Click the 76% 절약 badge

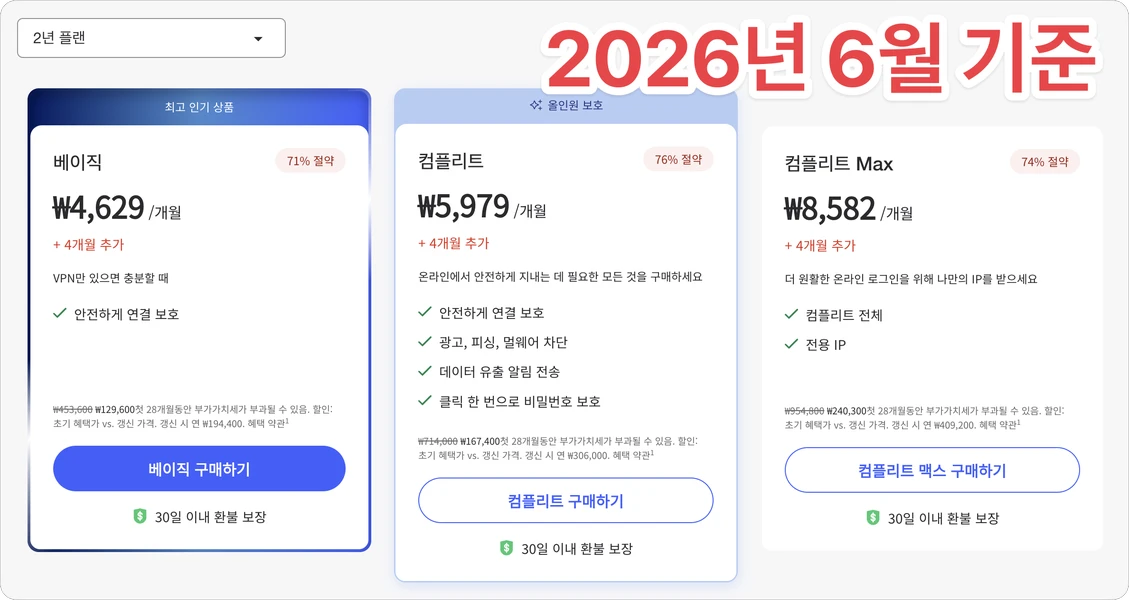678,159
